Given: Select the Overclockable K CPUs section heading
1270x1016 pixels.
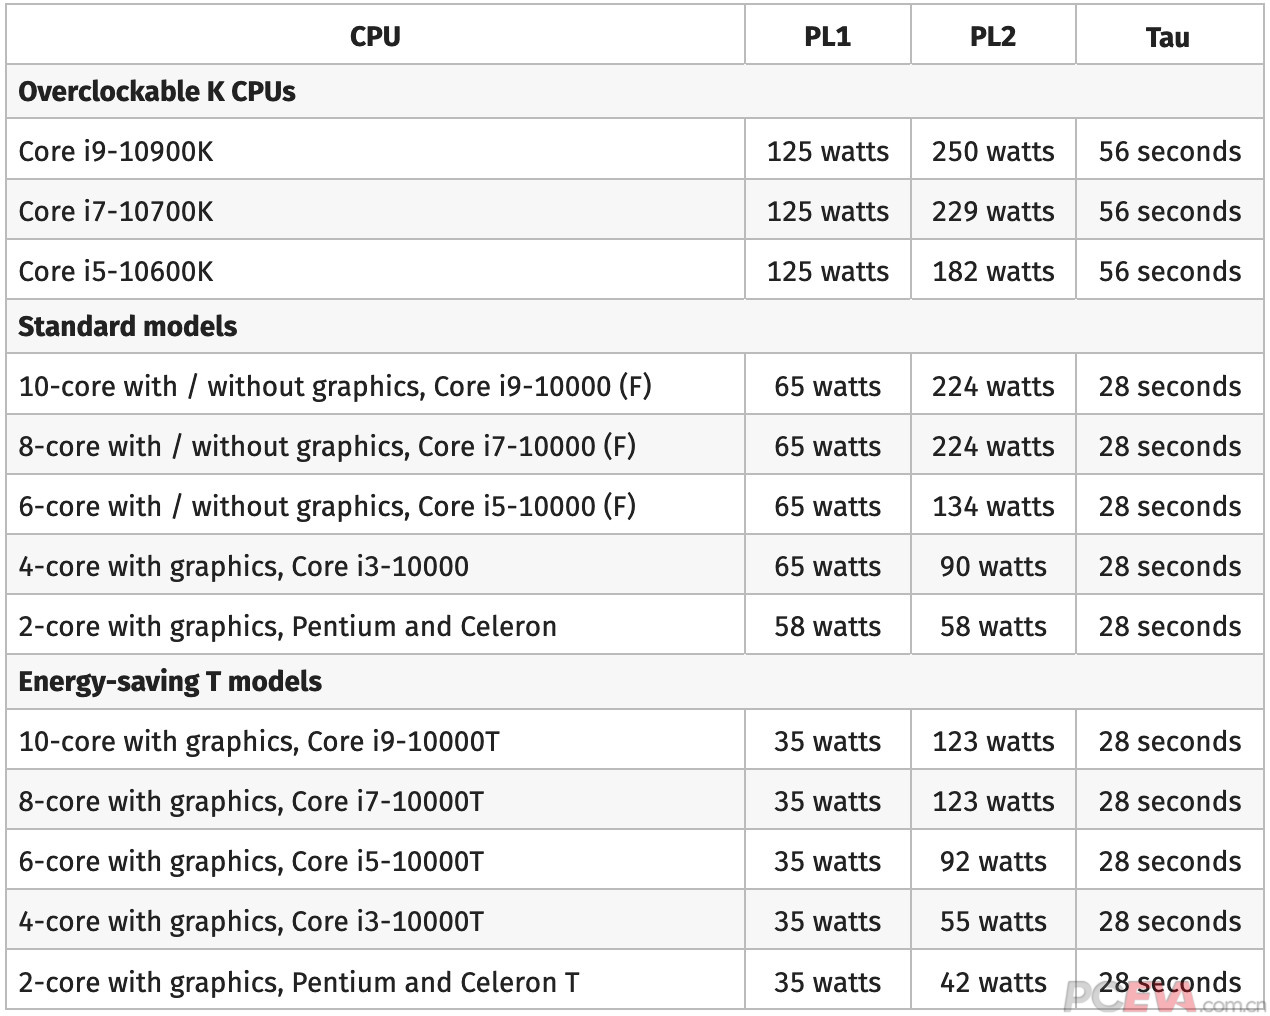Looking at the screenshot, I should click(x=157, y=92).
